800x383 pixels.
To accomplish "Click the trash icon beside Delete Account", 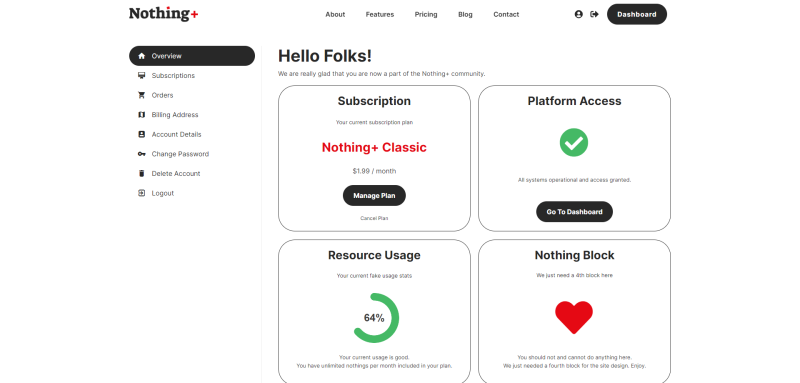I will 141,173.
